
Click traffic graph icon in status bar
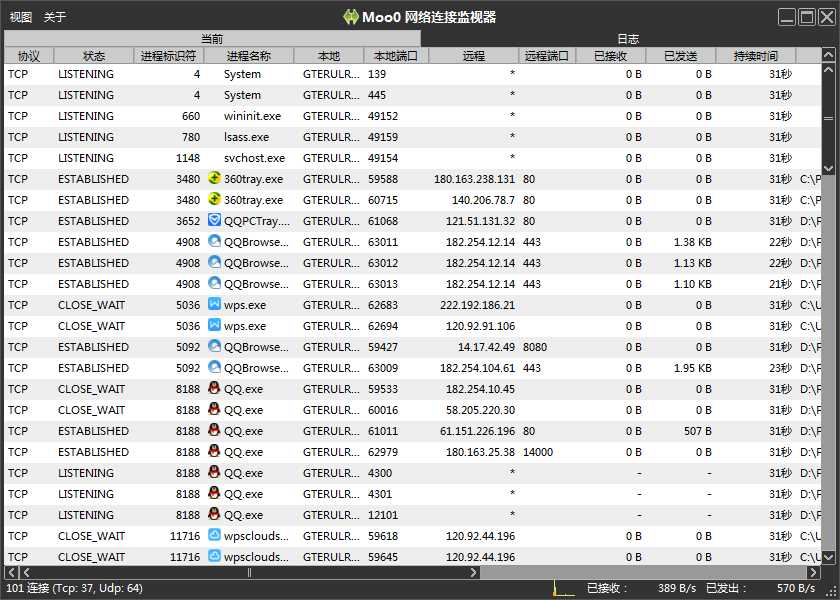563,588
